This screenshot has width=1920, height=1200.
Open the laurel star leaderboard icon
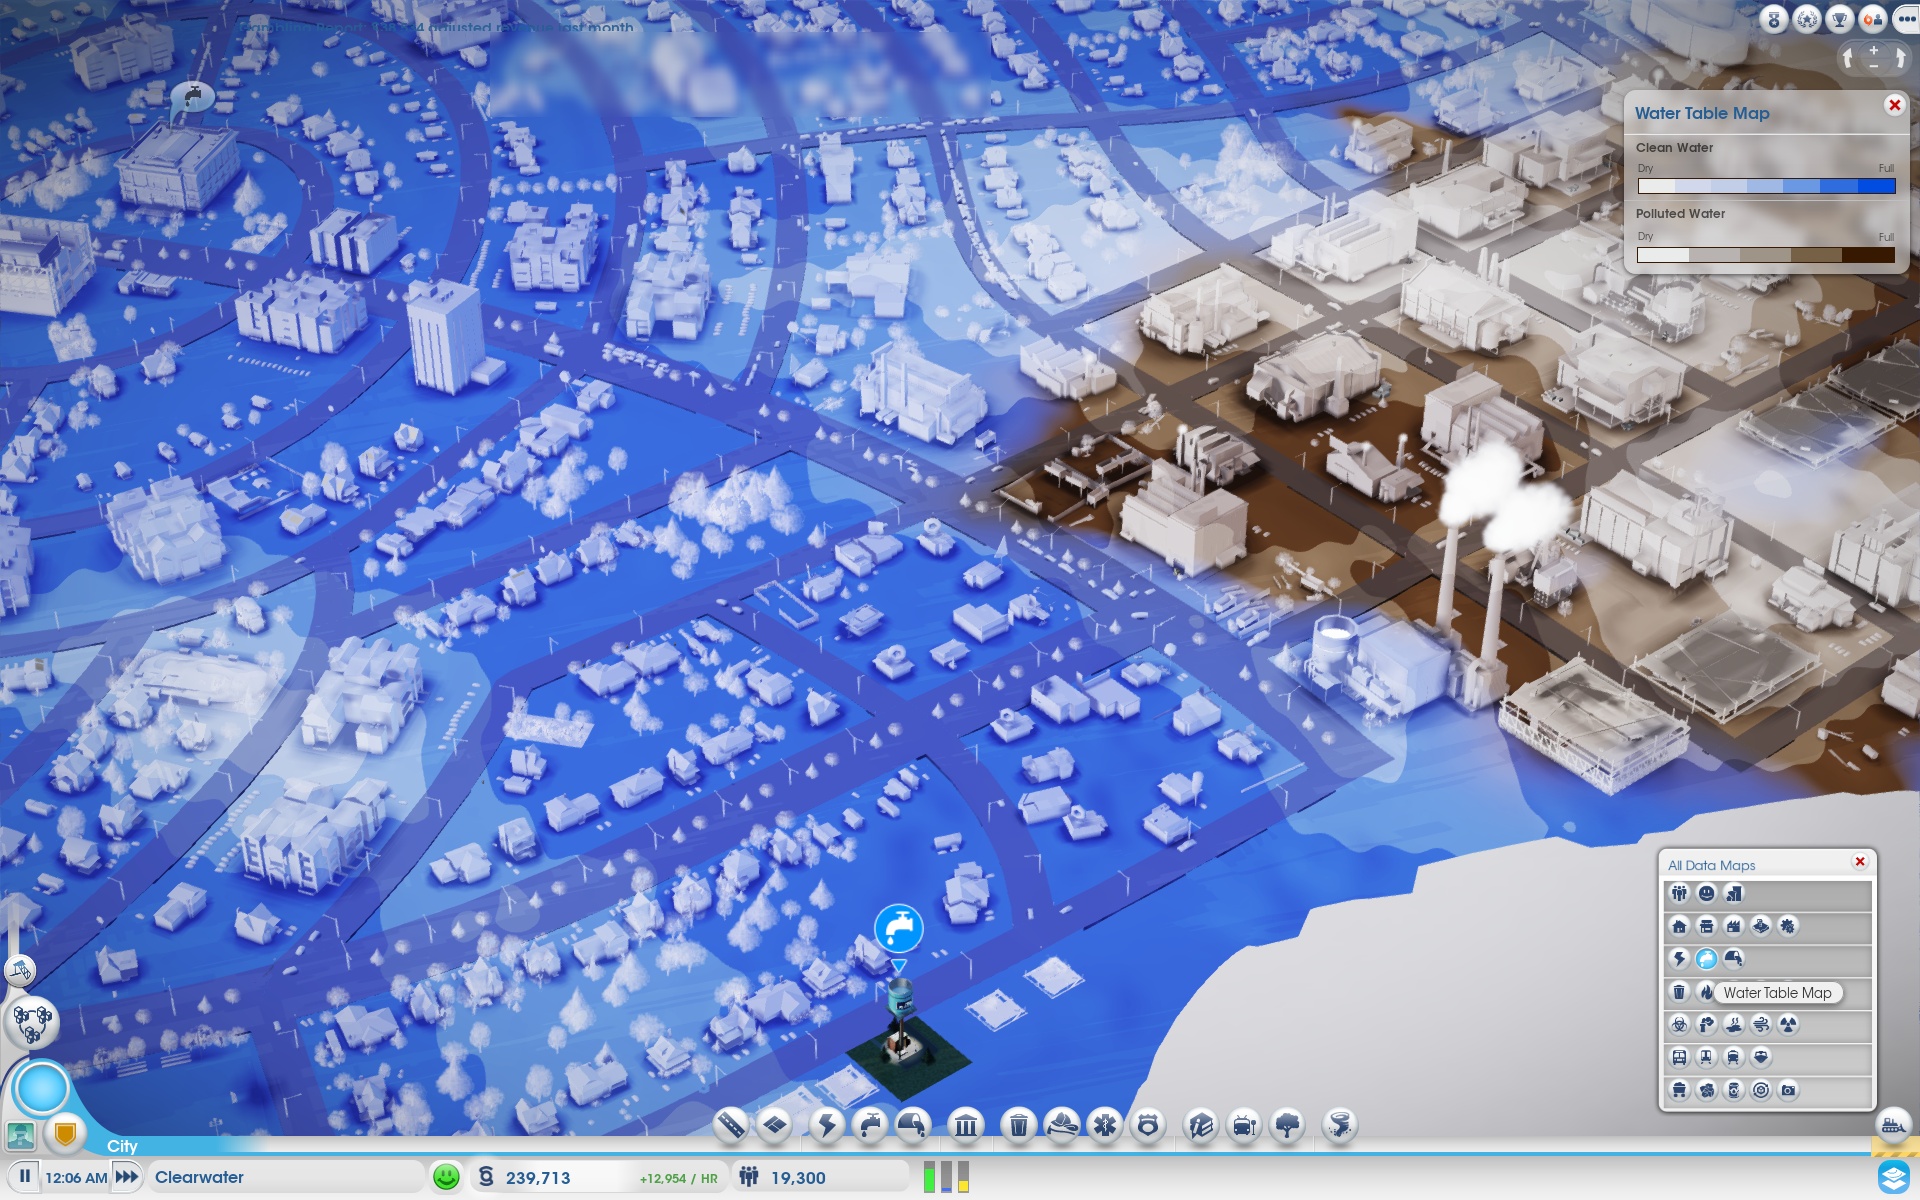1807,19
